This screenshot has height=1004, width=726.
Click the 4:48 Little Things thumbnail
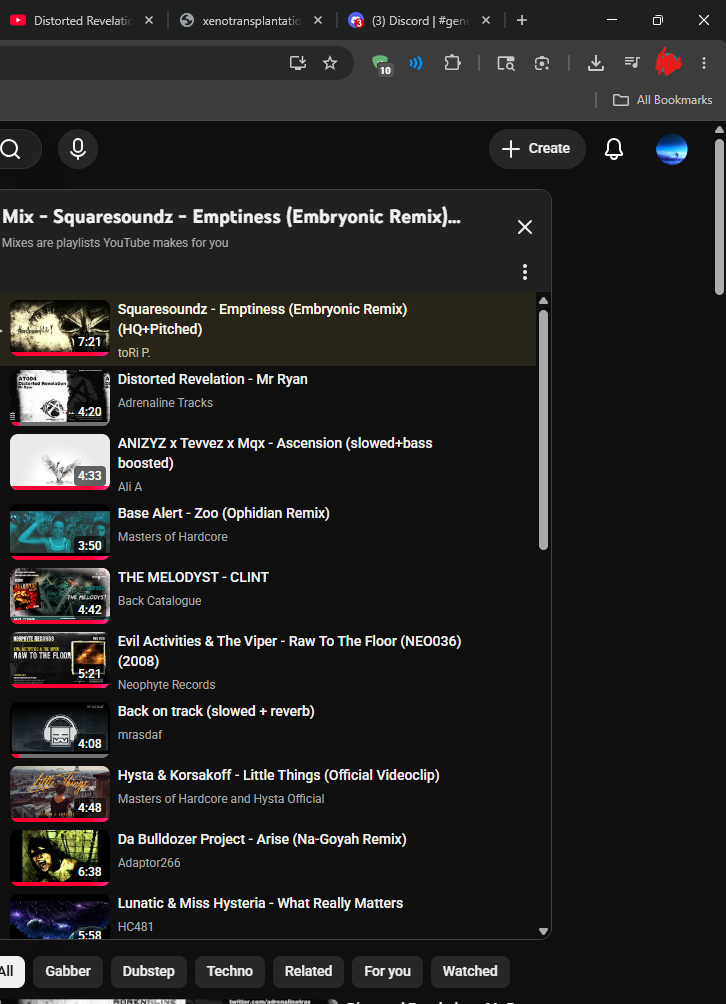click(x=60, y=793)
